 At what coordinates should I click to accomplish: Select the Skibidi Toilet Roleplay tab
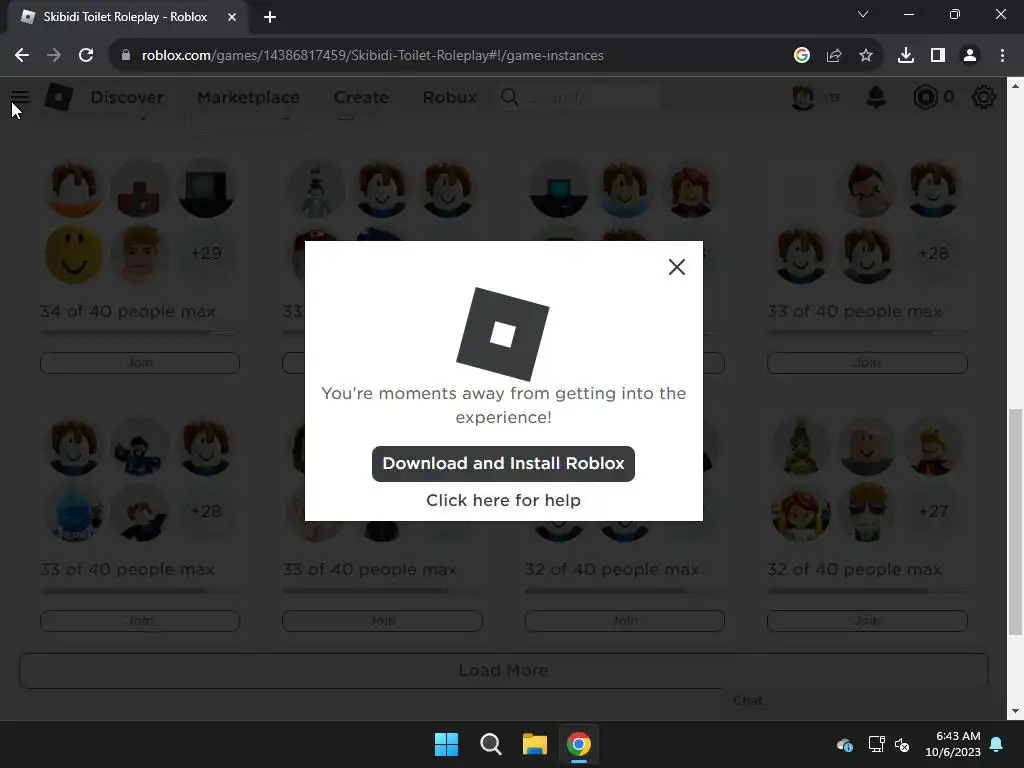coord(127,17)
